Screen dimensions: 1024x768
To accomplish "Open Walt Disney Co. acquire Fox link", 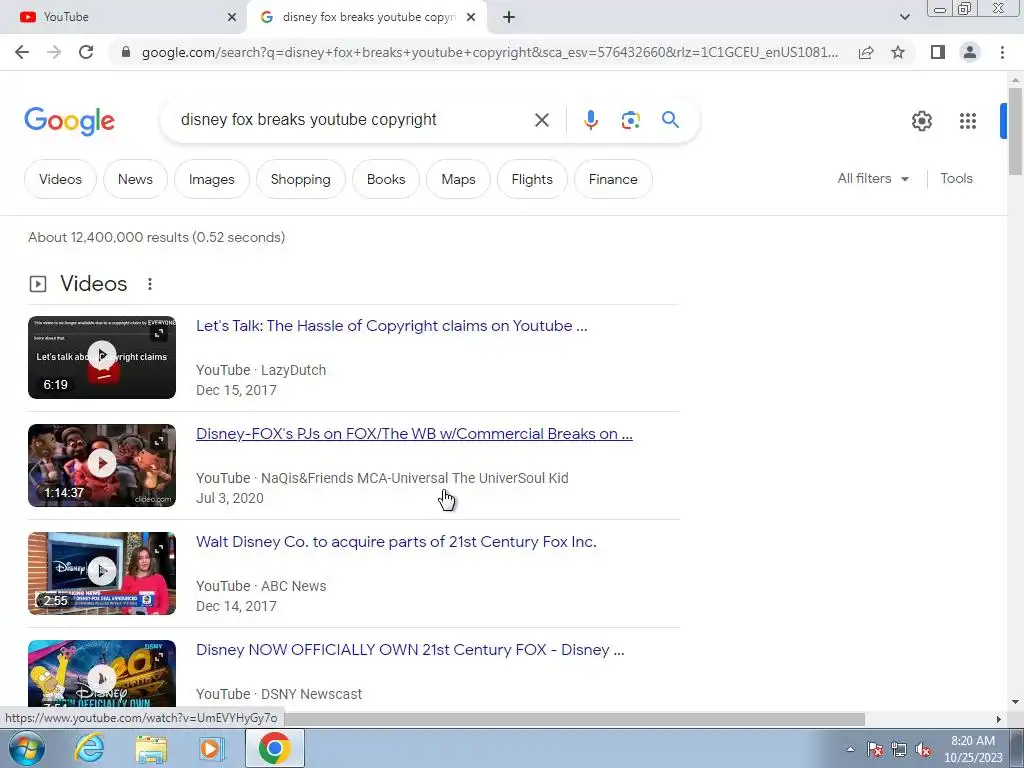I will point(396,542).
